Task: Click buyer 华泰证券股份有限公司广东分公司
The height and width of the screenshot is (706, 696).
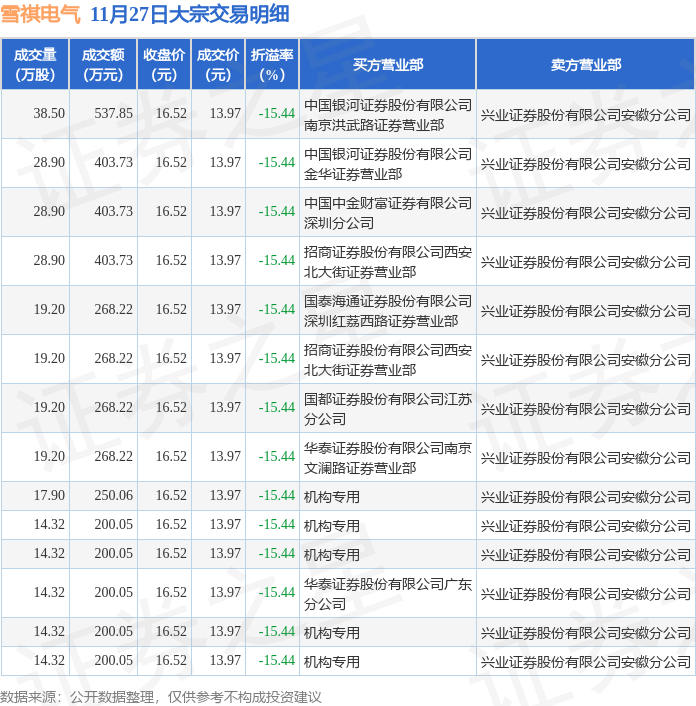Action: pyautogui.click(x=388, y=594)
